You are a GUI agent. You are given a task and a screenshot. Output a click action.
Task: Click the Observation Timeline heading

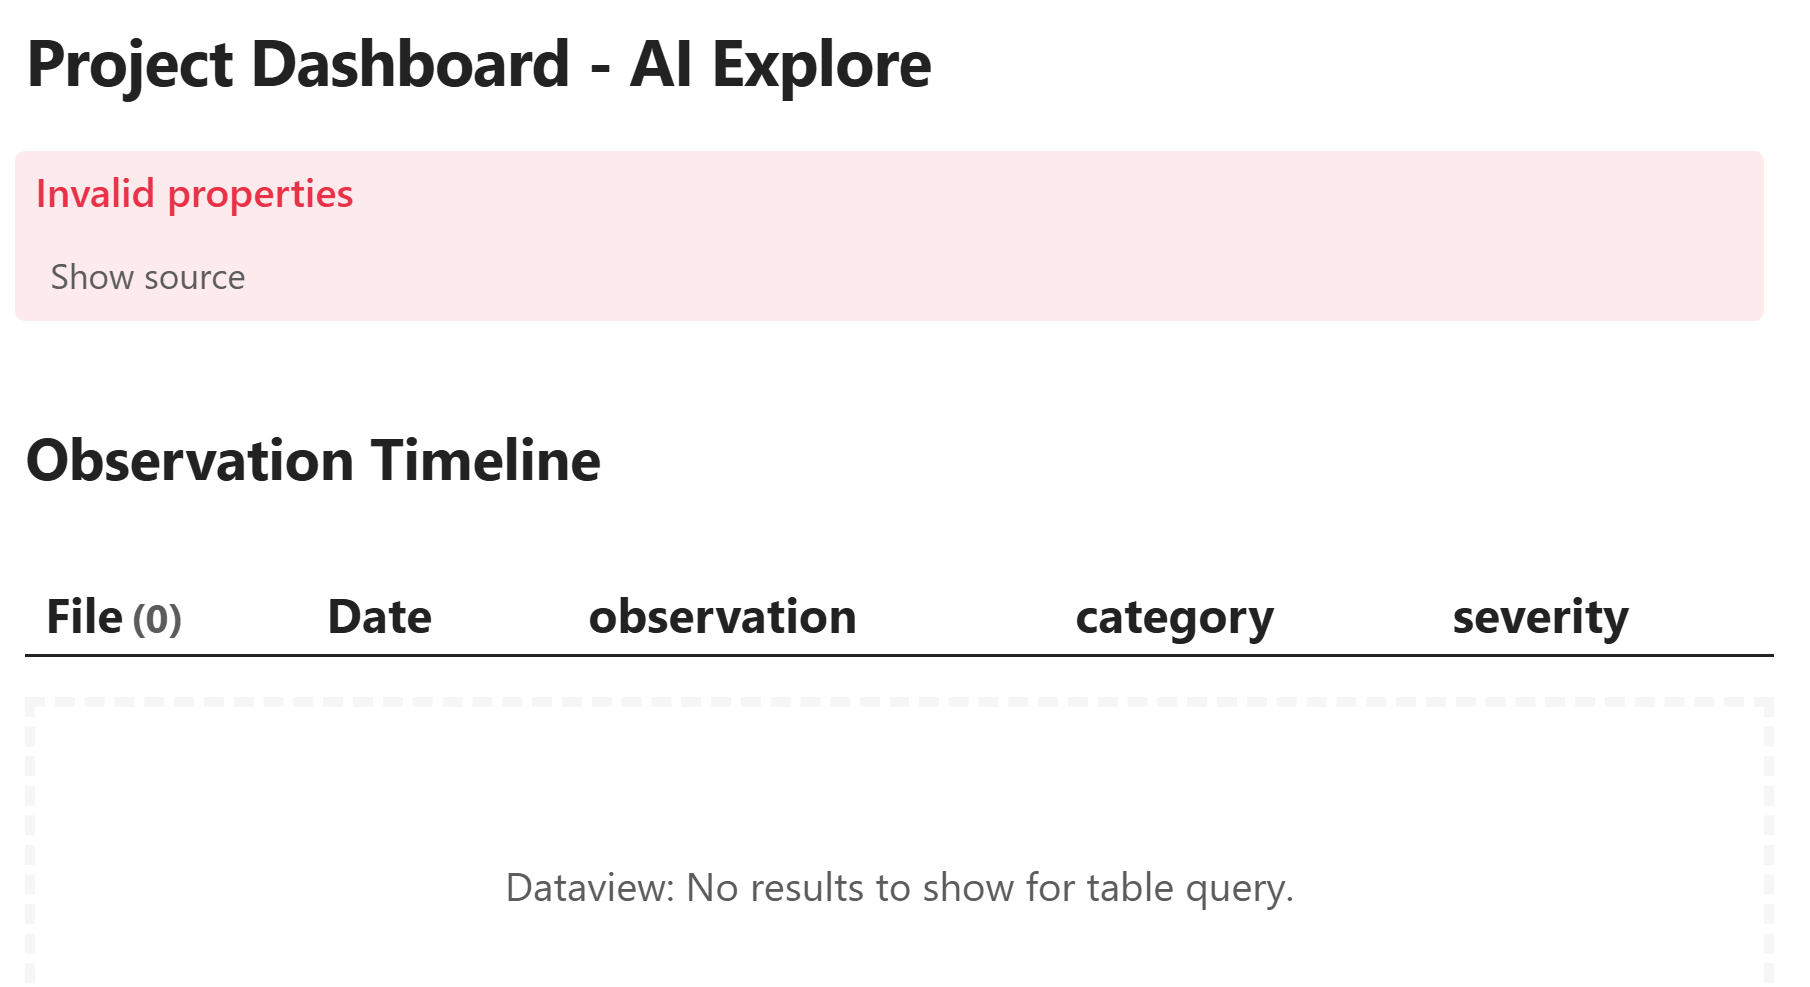click(313, 461)
